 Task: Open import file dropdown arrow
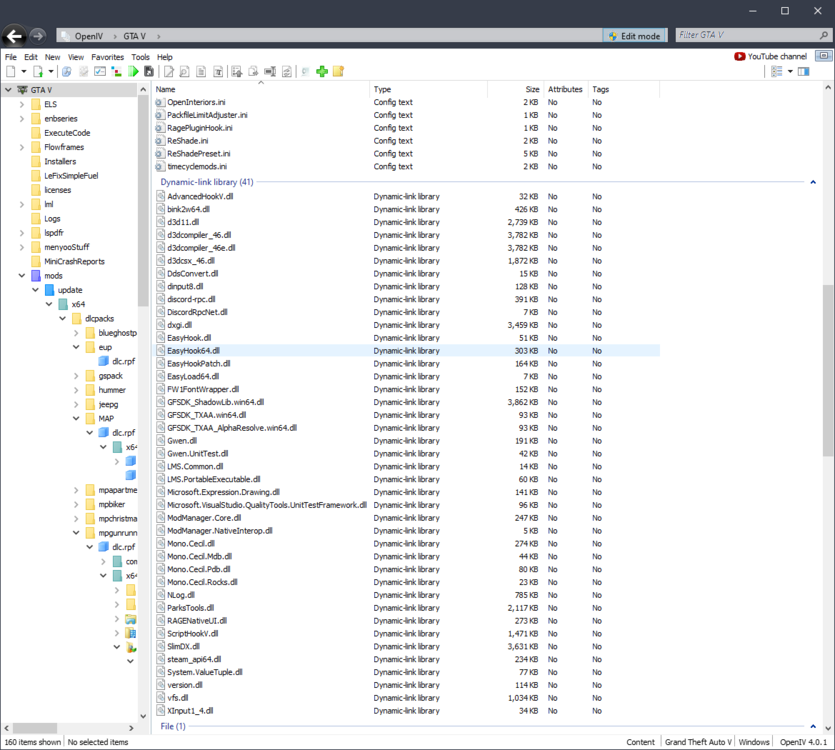tap(51, 71)
